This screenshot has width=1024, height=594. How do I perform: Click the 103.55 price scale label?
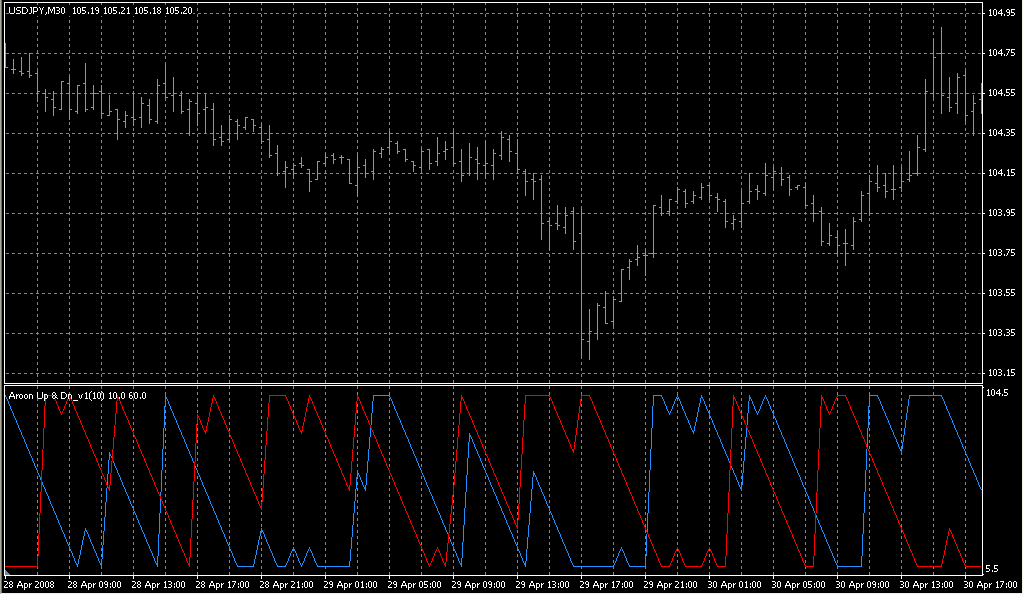click(1002, 293)
